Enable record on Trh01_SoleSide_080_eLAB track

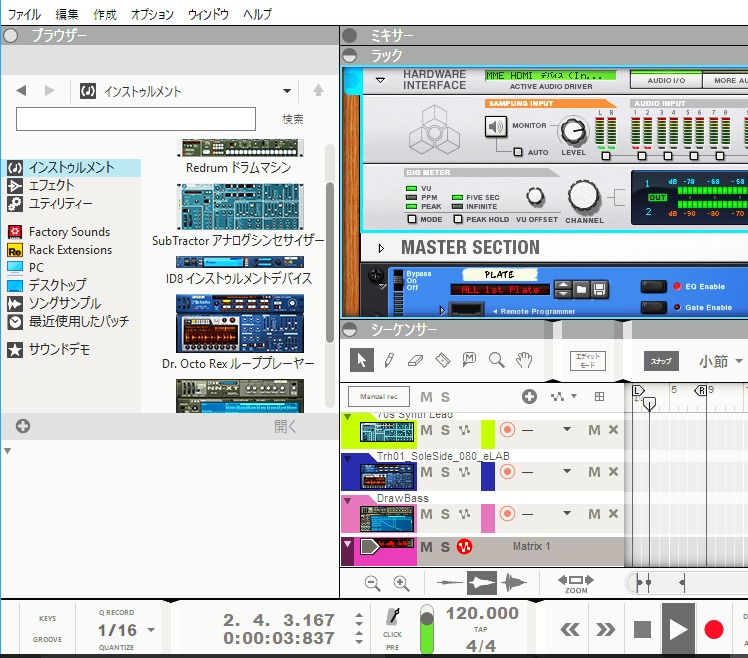507,472
